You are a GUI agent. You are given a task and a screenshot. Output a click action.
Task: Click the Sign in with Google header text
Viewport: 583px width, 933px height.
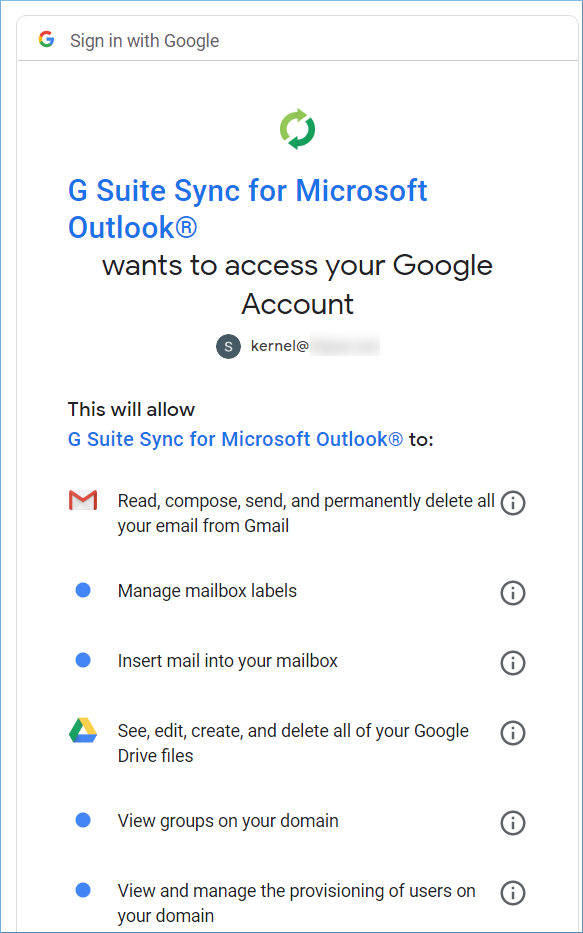click(x=145, y=40)
